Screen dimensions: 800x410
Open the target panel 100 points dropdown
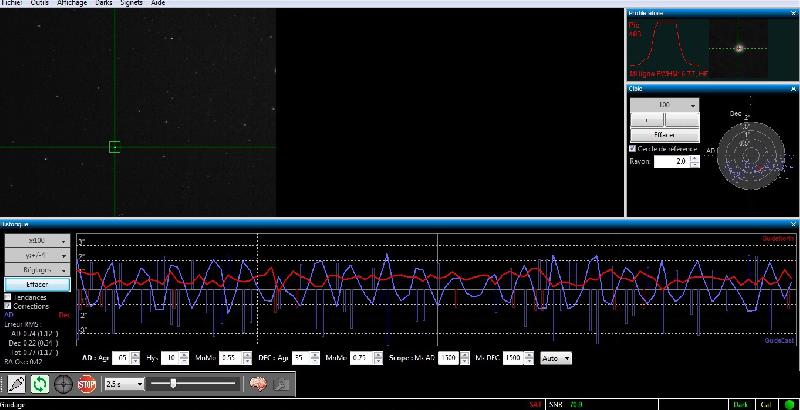[665, 105]
